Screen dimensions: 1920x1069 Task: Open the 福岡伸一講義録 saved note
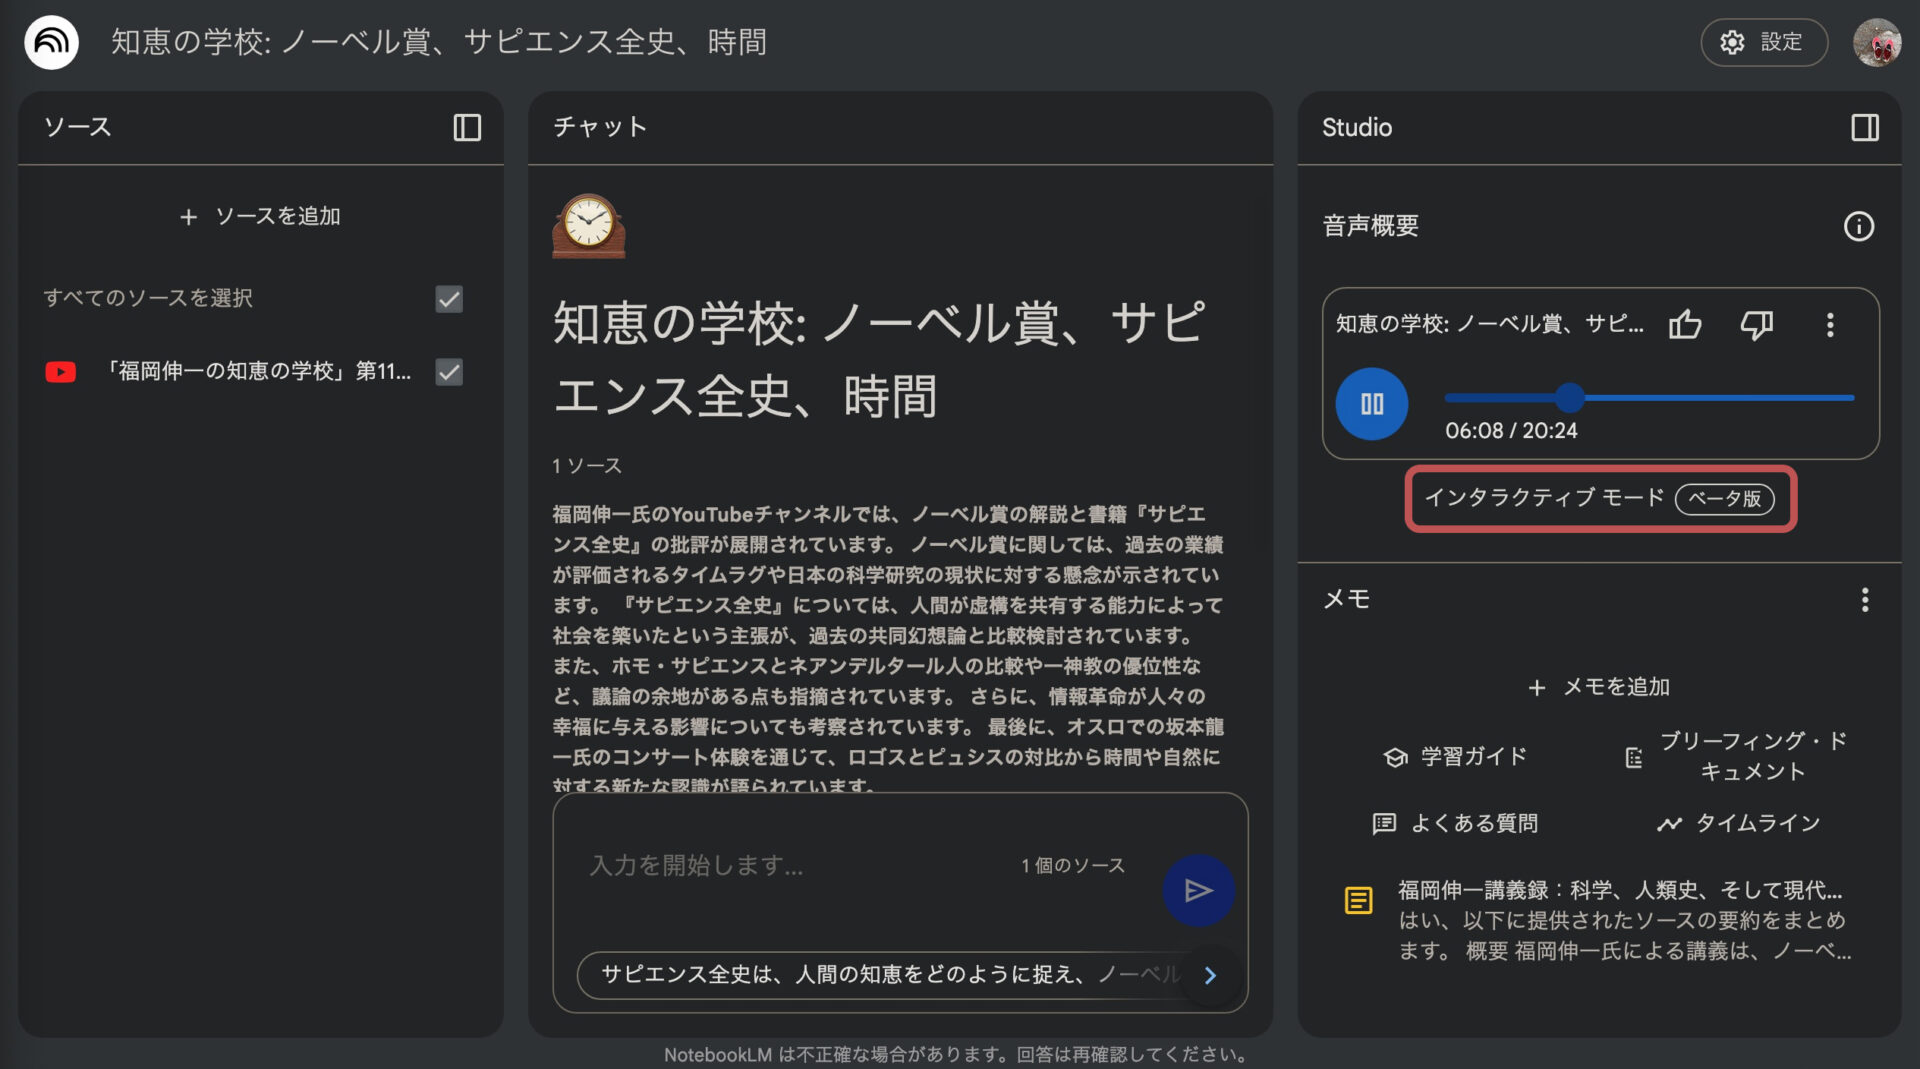1600,920
